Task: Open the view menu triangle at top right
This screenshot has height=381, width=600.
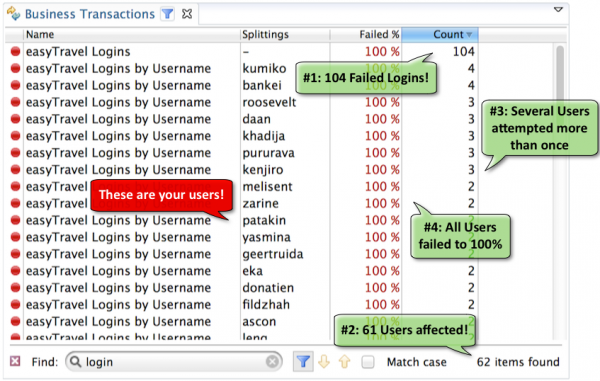Action: (x=558, y=10)
